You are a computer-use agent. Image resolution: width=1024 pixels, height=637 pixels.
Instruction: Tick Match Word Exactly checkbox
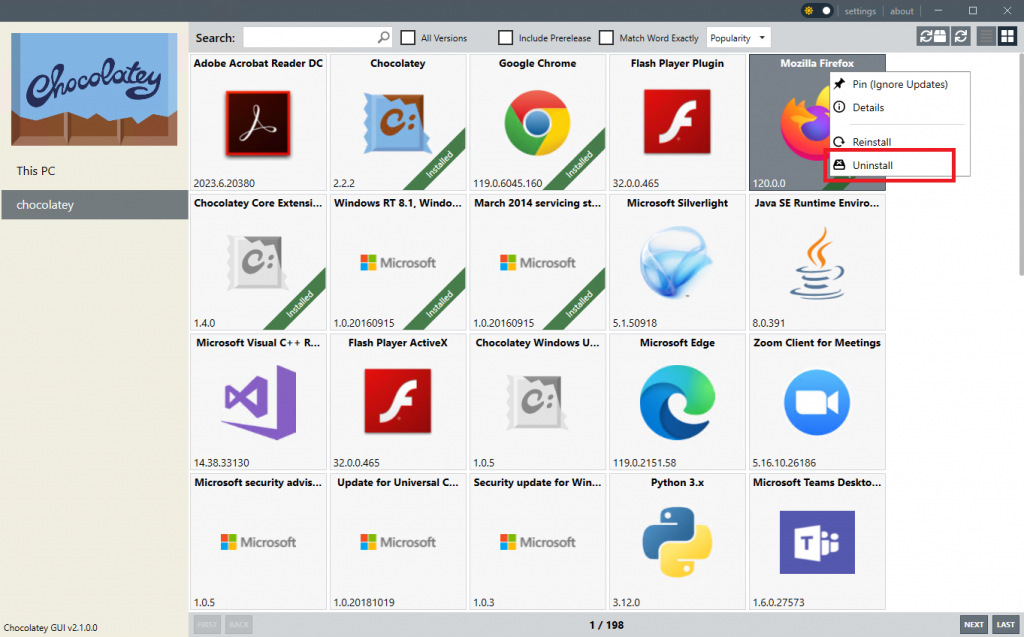point(607,38)
